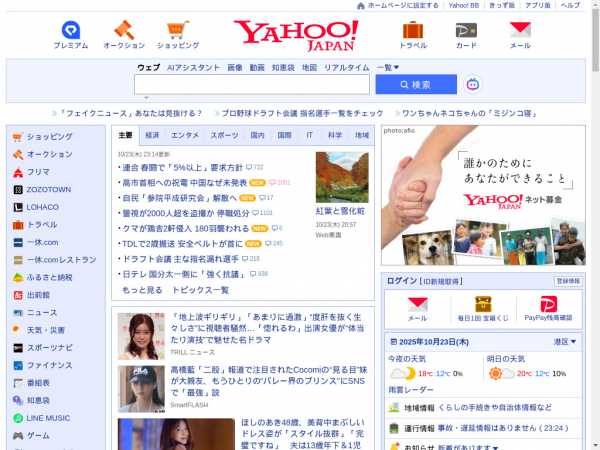Open the autumn leaves news thumbnail
600x450 pixels.
coord(342,177)
